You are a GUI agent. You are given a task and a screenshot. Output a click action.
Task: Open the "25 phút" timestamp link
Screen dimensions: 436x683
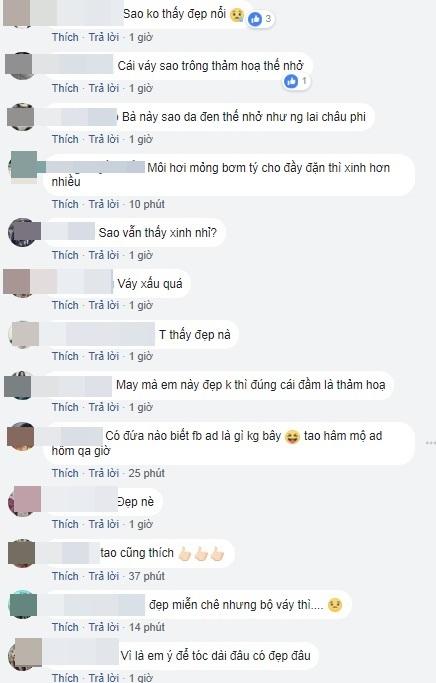(x=147, y=473)
